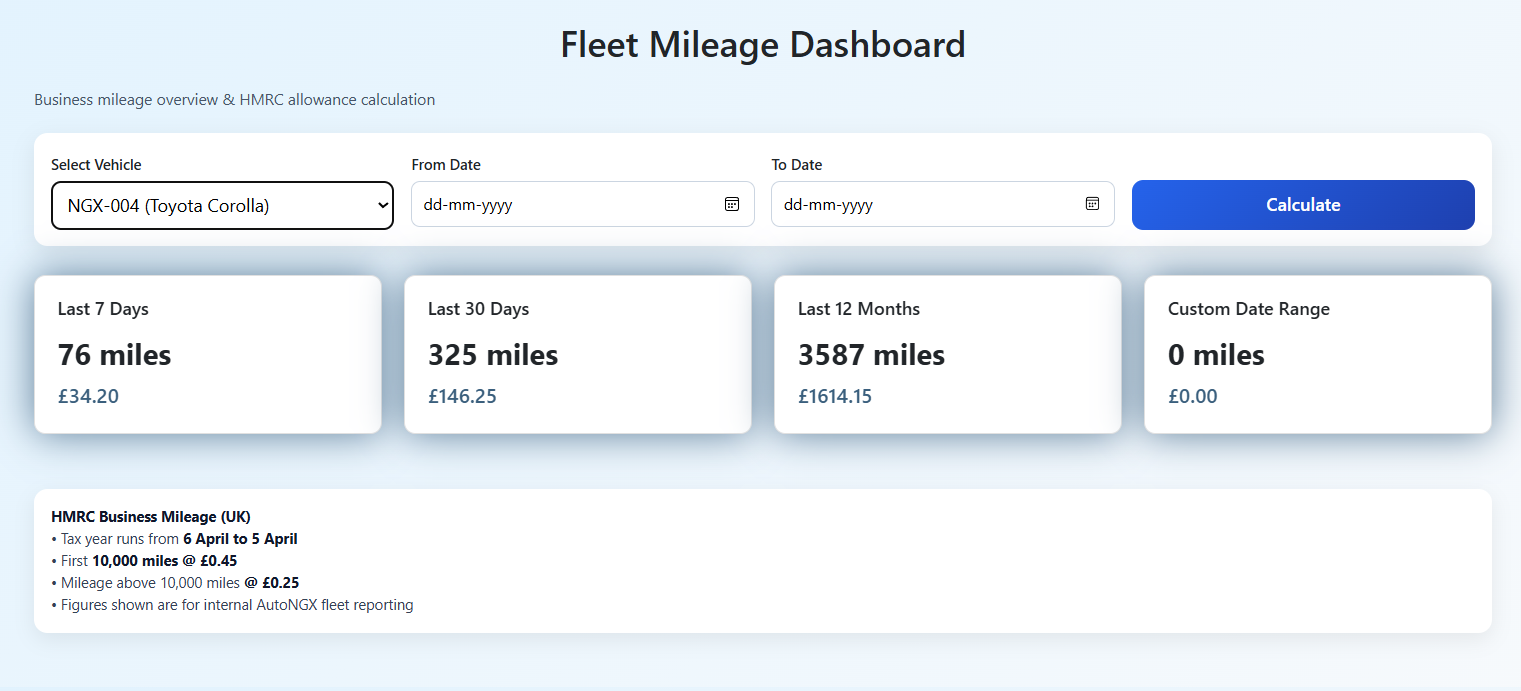The height and width of the screenshot is (691, 1521).
Task: Expand the Select Vehicle dropdown
Action: coord(222,206)
